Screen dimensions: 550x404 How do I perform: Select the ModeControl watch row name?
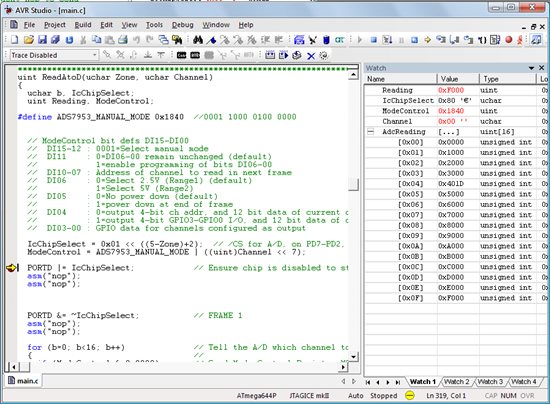405,111
